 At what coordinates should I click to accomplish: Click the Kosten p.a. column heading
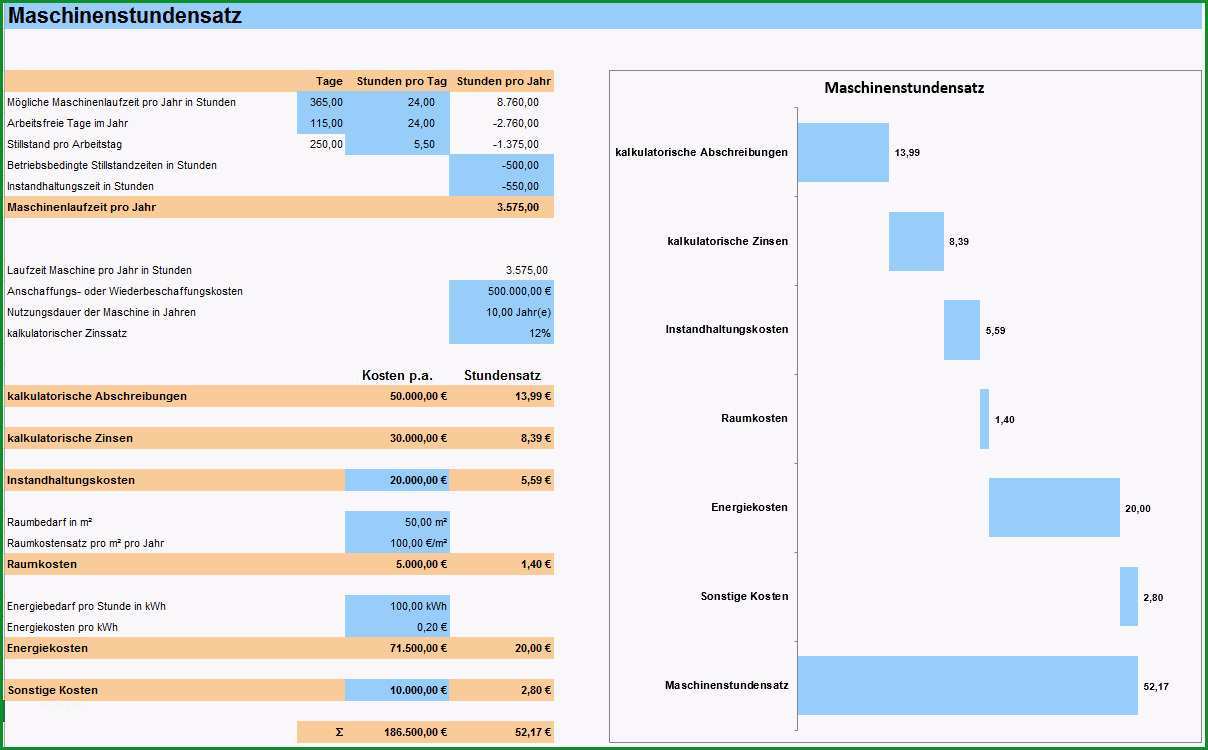(x=397, y=375)
